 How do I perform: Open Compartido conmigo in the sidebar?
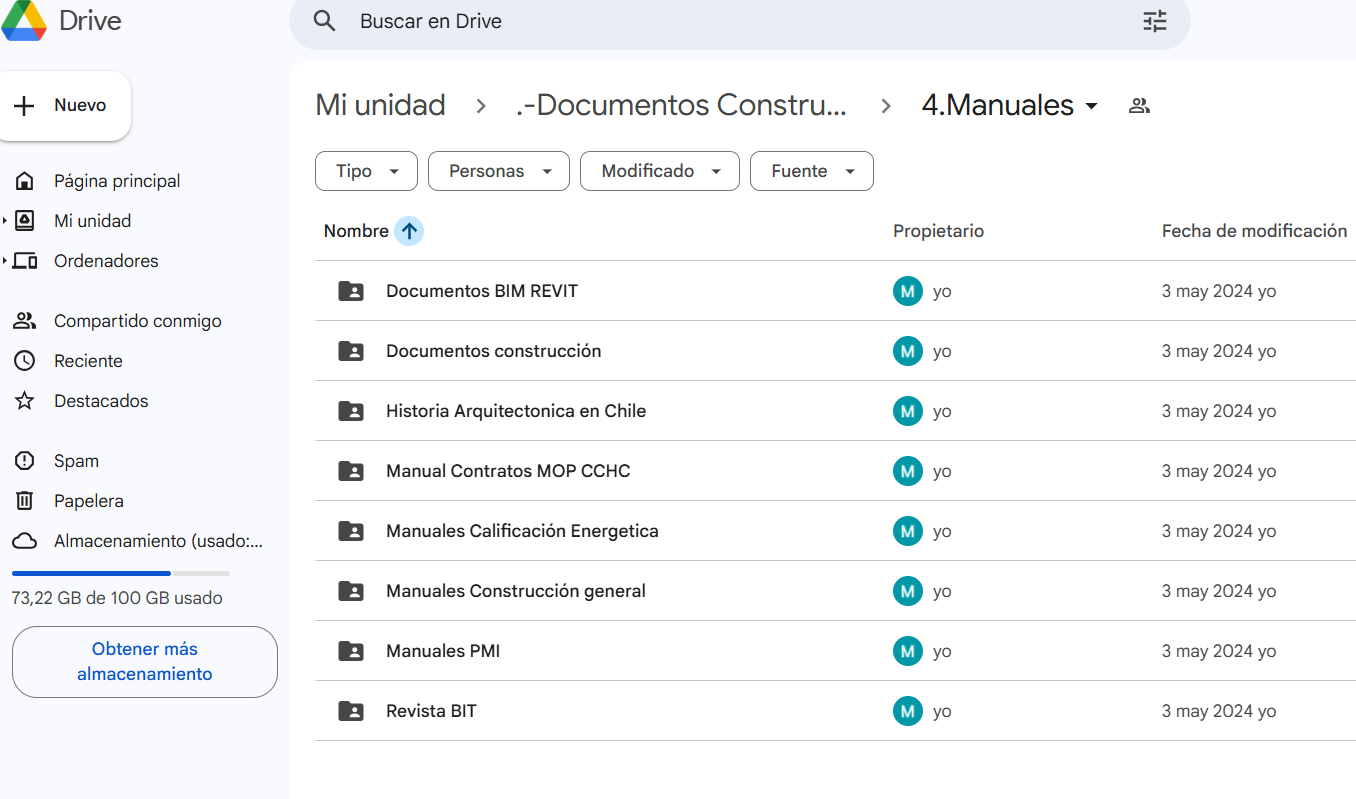[137, 320]
